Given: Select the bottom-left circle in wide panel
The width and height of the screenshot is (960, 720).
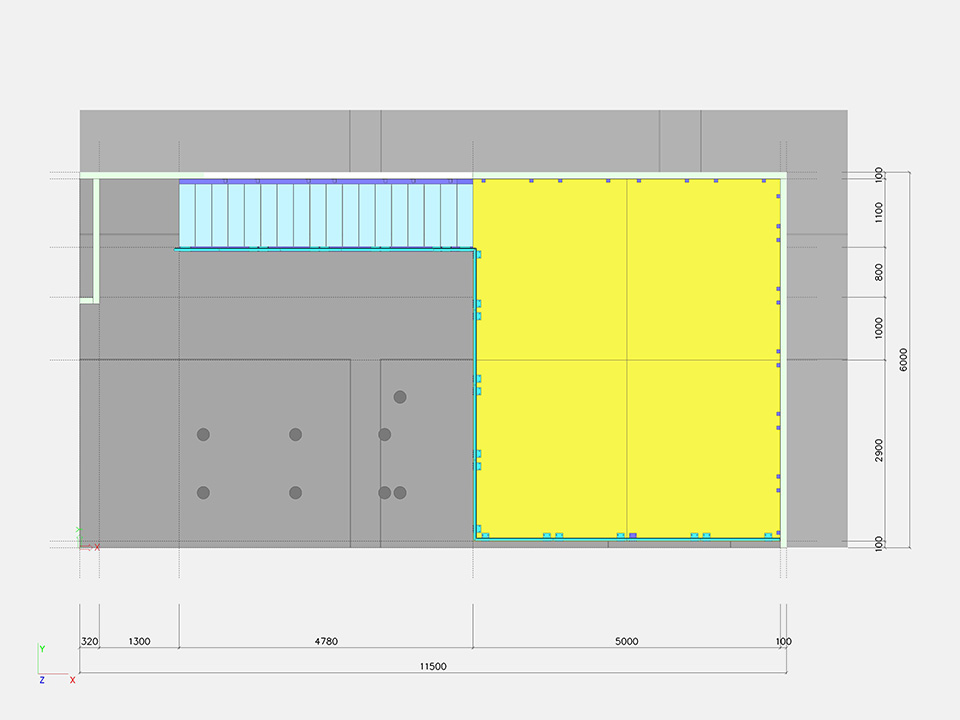Looking at the screenshot, I should click(203, 493).
